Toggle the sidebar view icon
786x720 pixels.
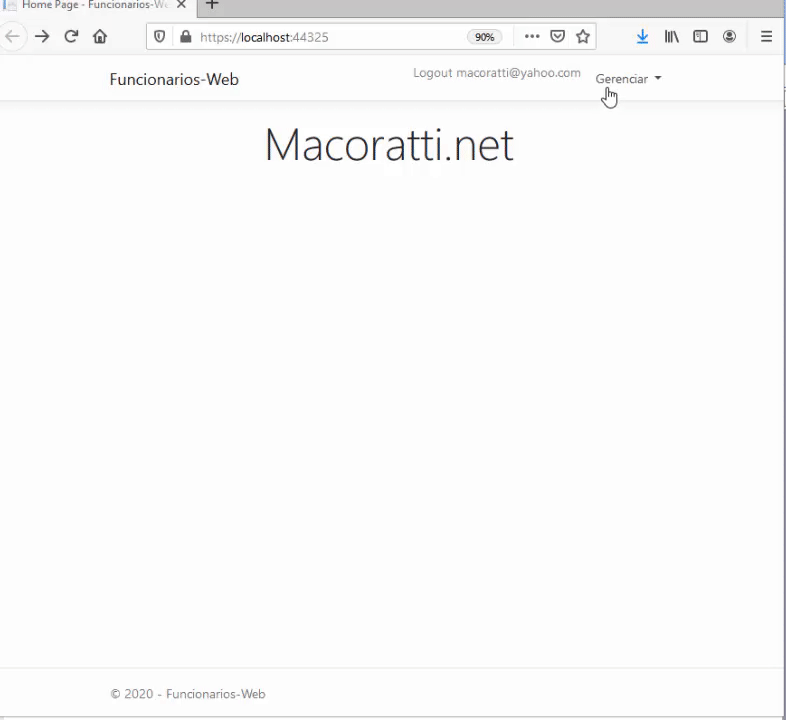pos(700,37)
